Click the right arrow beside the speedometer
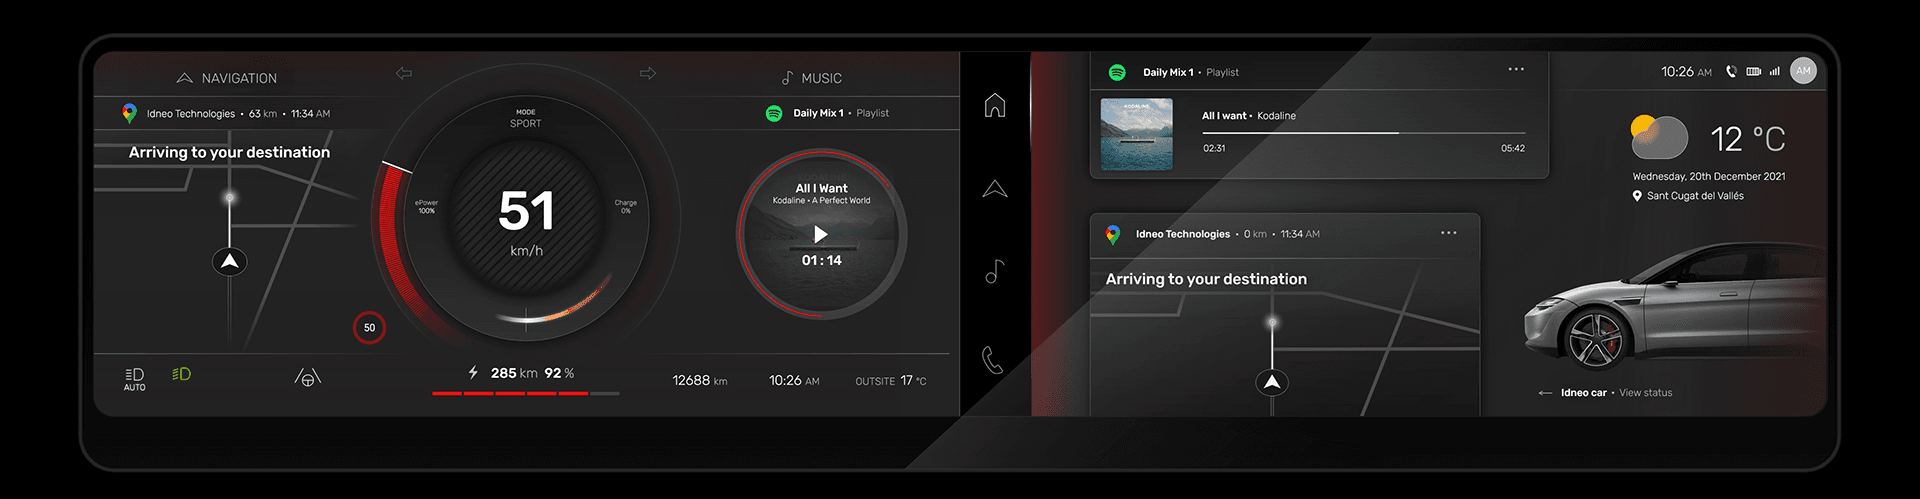This screenshot has width=1920, height=499. point(648,73)
